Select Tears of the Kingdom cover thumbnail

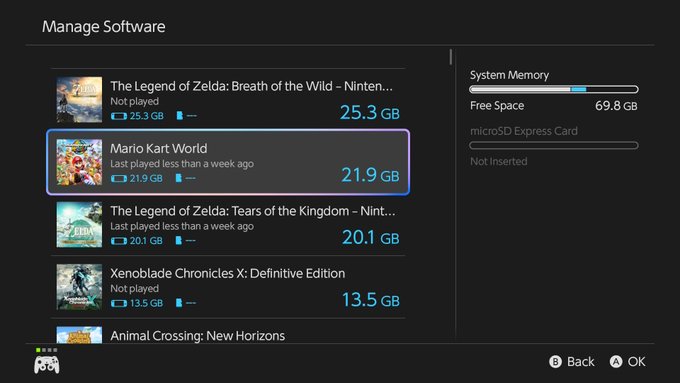tap(79, 224)
